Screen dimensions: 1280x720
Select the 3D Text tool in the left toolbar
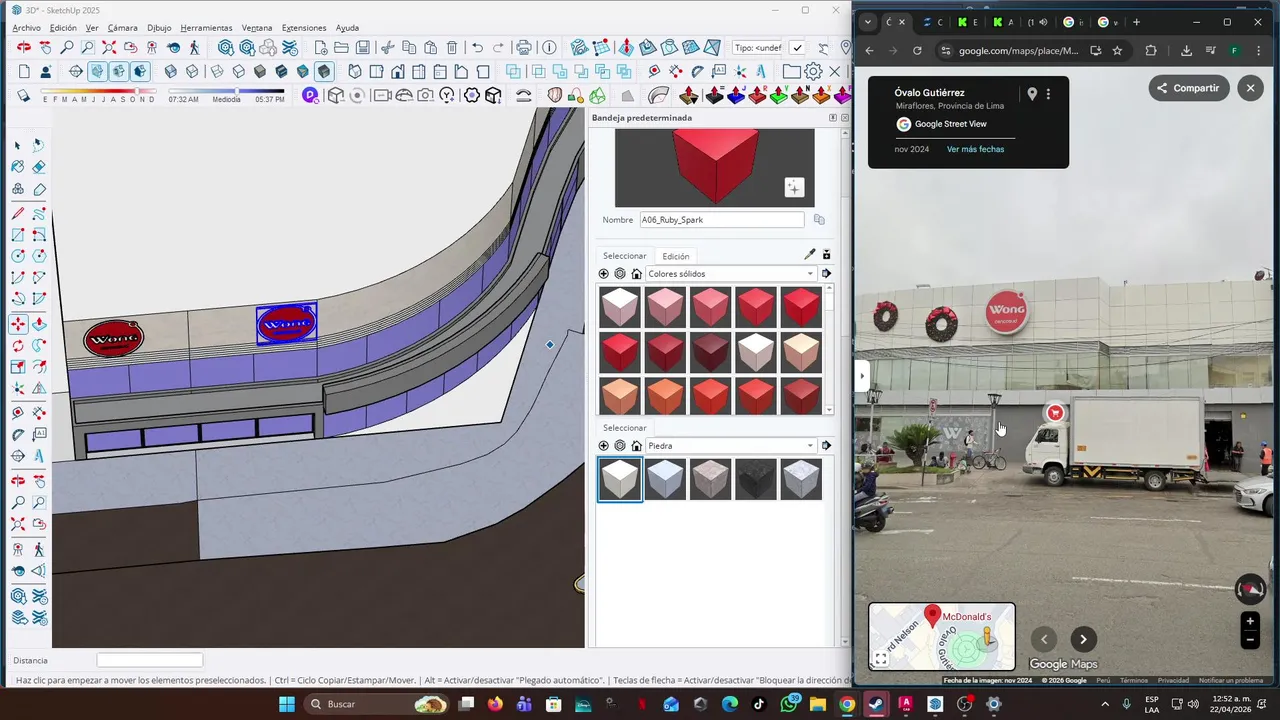[x=39, y=455]
